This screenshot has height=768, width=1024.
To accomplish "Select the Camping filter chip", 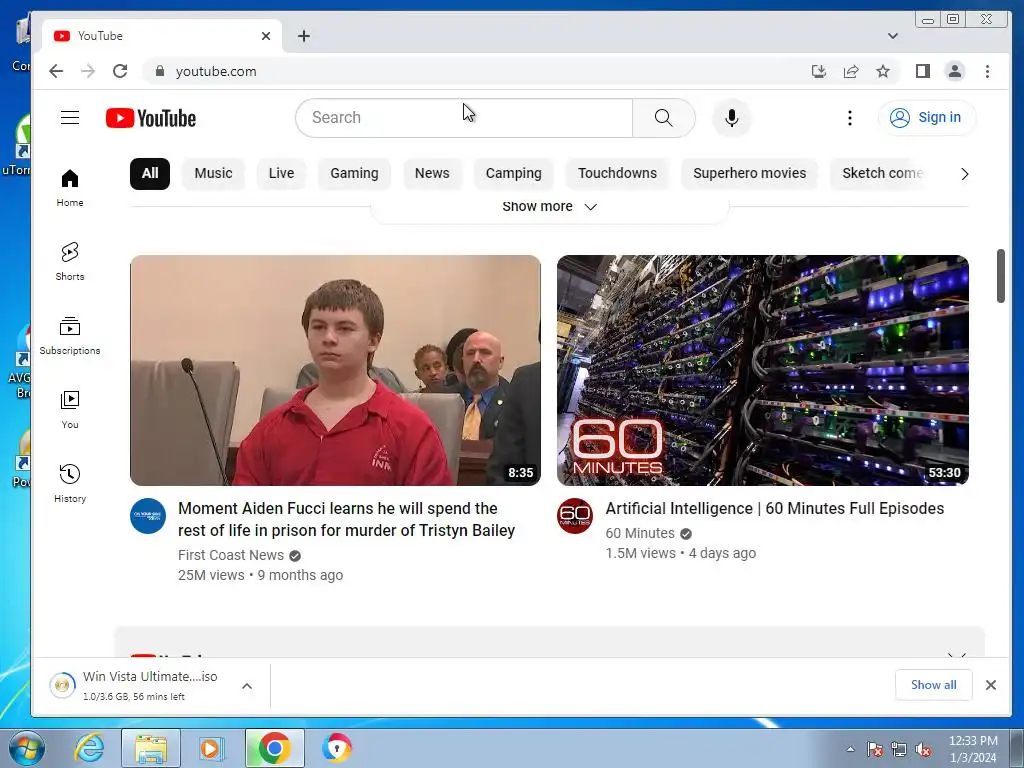I will click(513, 174).
